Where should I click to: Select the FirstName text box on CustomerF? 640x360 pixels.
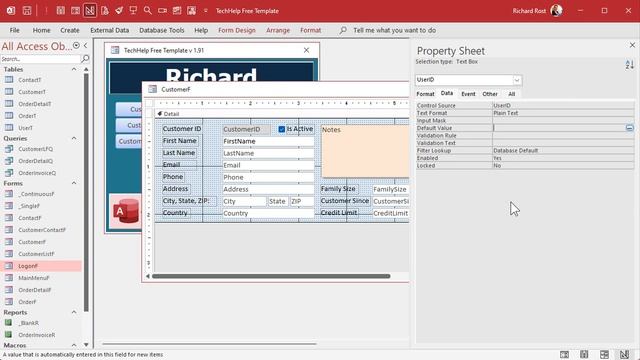click(268, 141)
